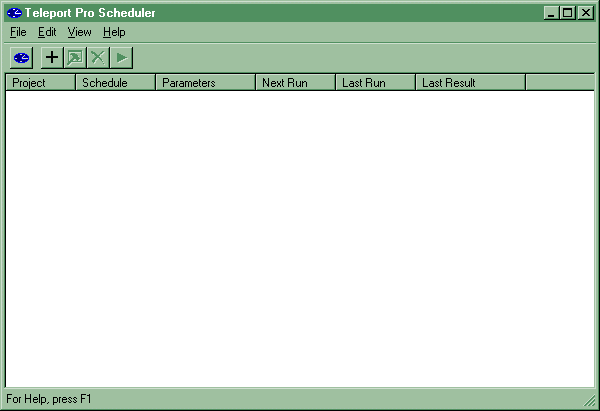This screenshot has height=411, width=600.
Task: Open the Help menu
Action: (x=114, y=32)
